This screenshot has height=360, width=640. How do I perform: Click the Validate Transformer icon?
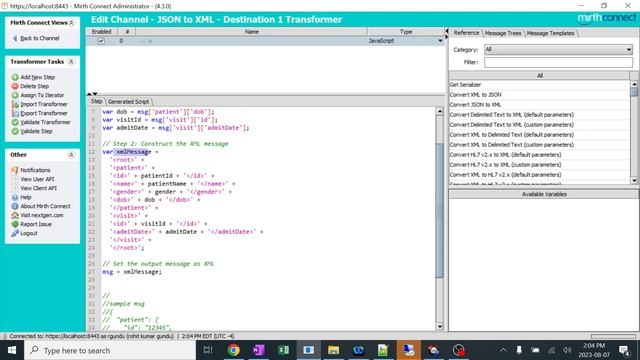tap(15, 122)
